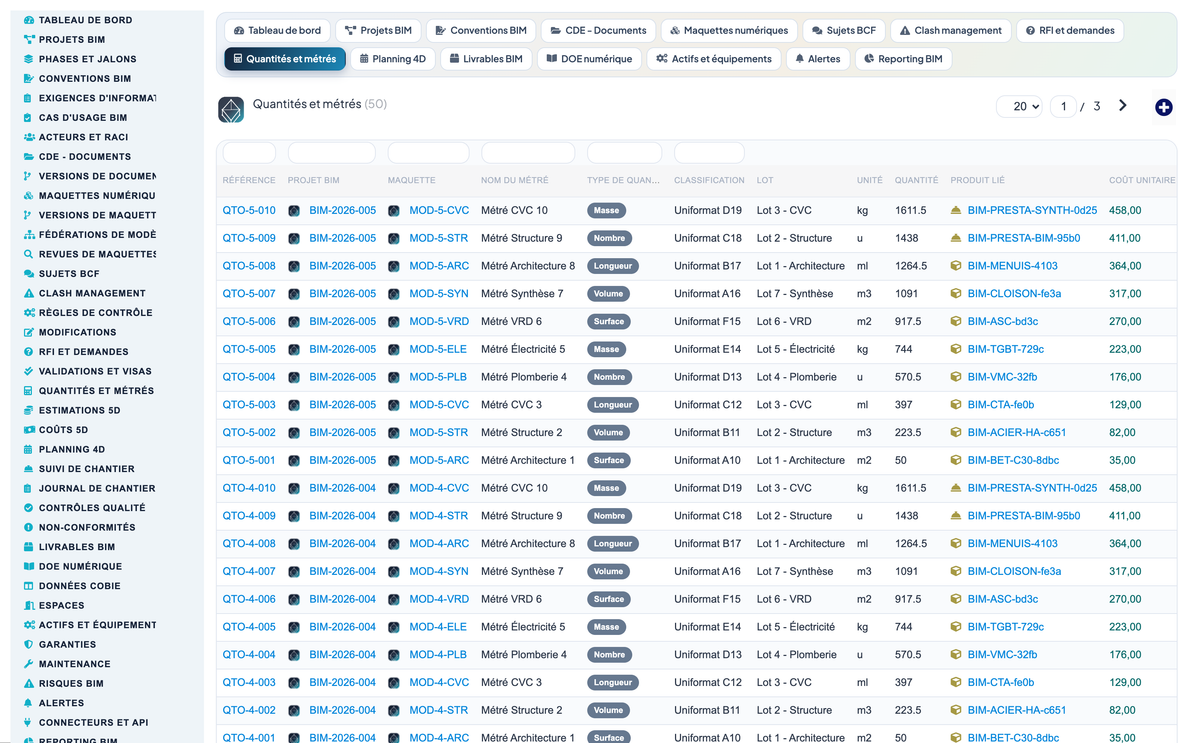Open Estimations 5D in the sidebar
The image size is (1200, 743).
click(x=80, y=410)
